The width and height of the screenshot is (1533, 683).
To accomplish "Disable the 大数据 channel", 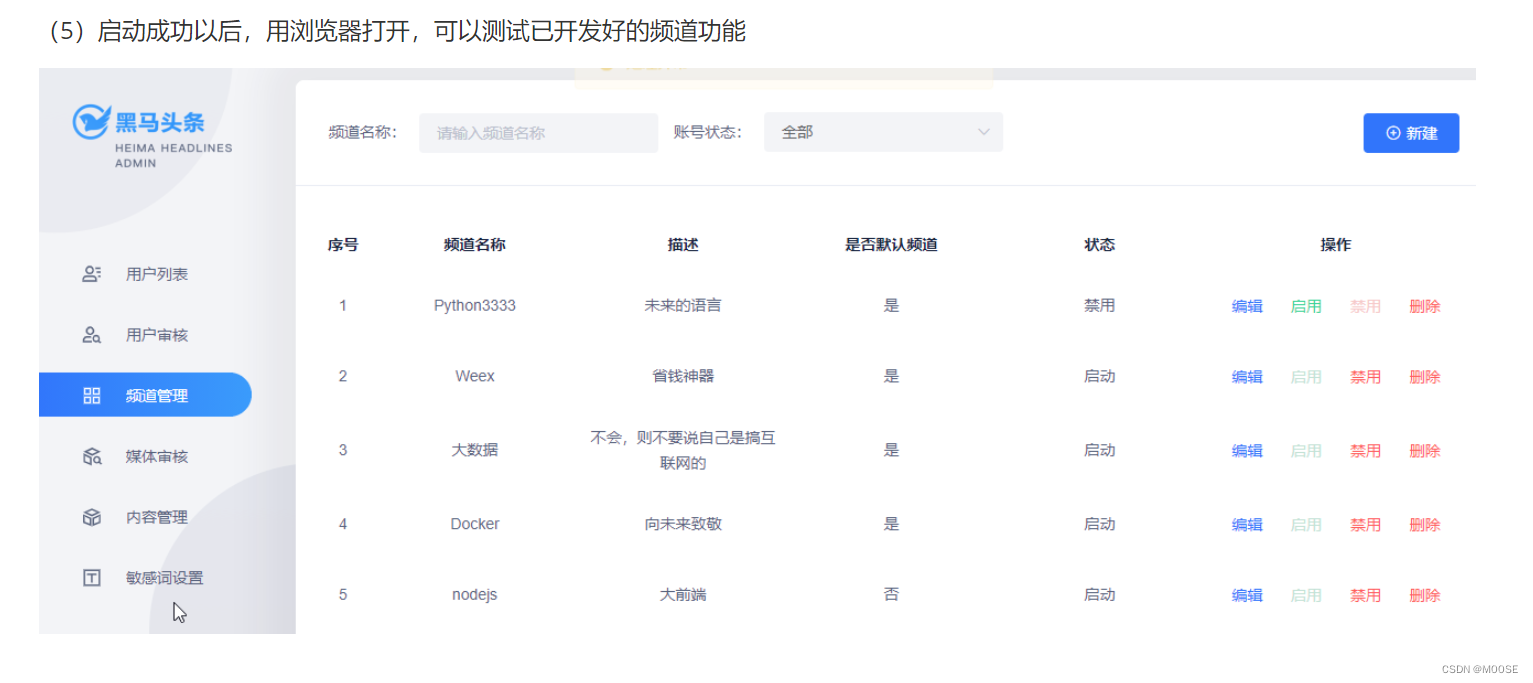I will 1365,451.
